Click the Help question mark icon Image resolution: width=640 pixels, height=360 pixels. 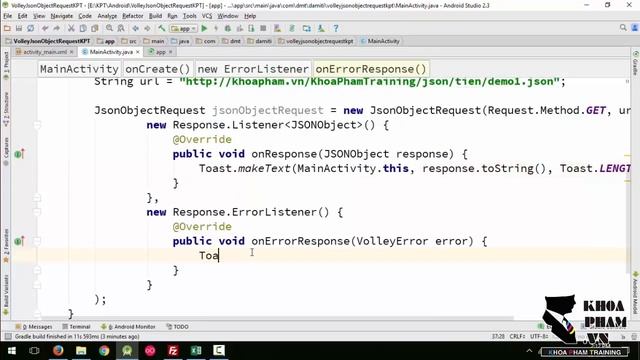(x=336, y=28)
